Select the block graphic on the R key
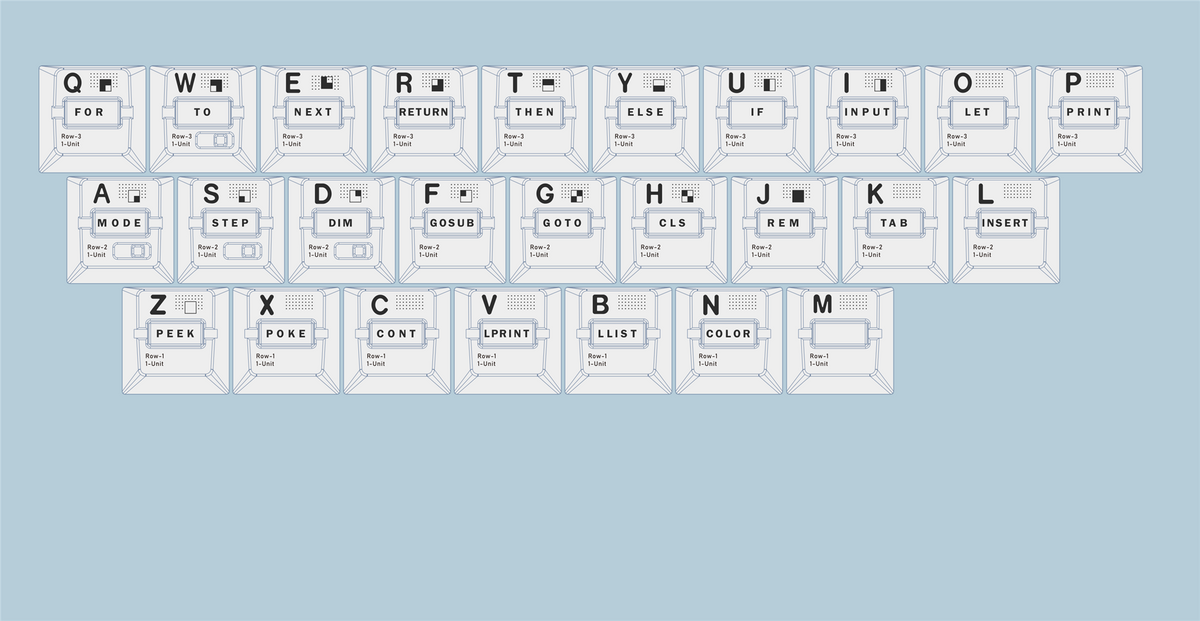1200x621 pixels. pyautogui.click(x=438, y=83)
